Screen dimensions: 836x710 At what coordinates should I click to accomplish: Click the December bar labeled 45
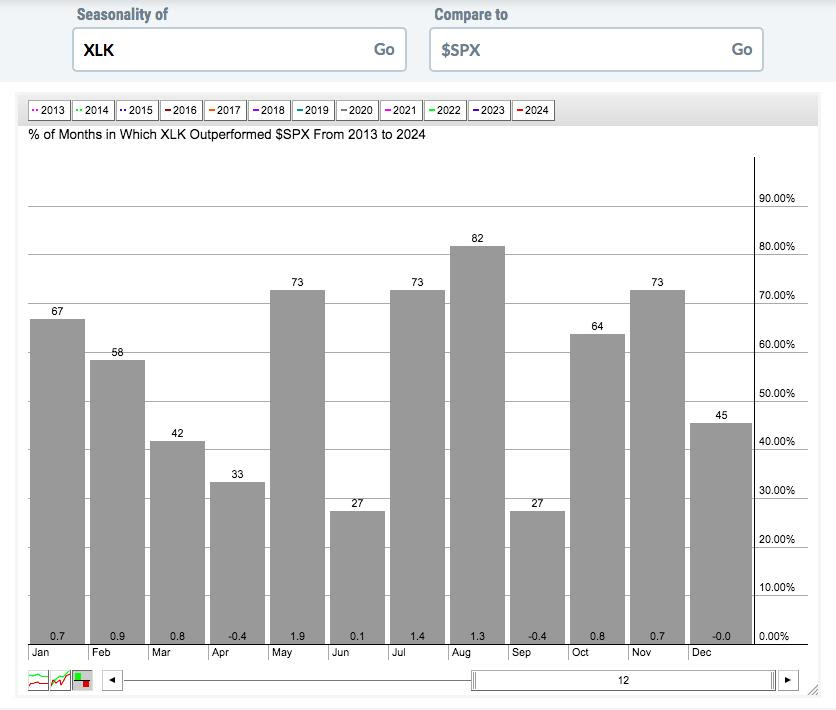point(721,534)
